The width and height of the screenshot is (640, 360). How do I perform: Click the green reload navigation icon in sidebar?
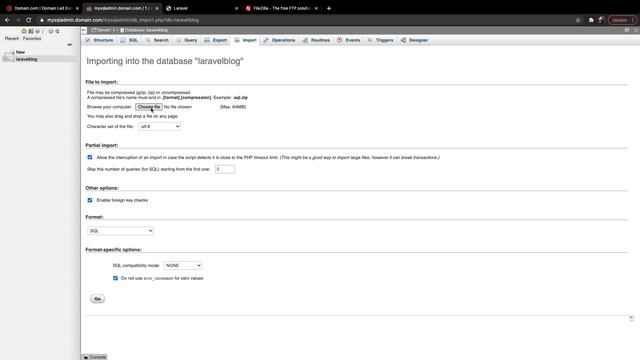click(58, 31)
